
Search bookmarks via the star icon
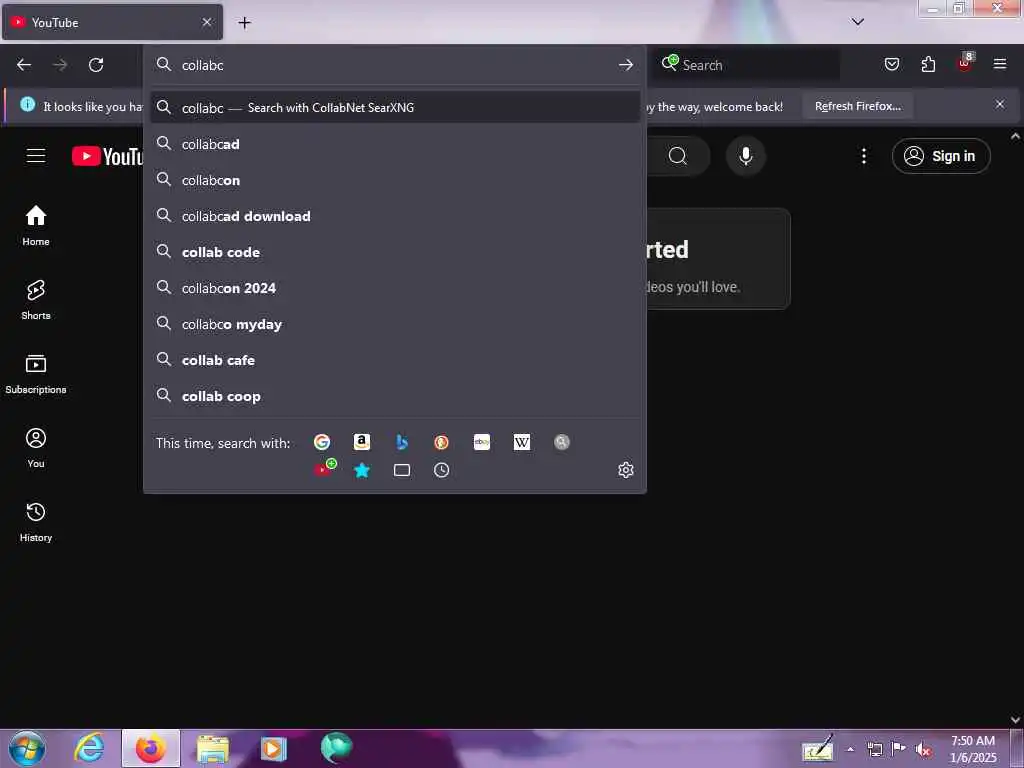tap(362, 470)
